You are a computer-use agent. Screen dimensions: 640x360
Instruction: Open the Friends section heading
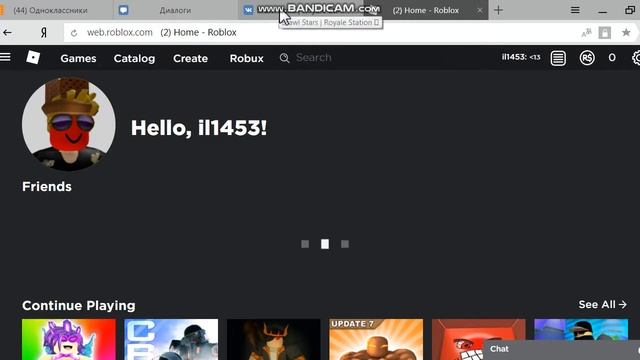47,187
